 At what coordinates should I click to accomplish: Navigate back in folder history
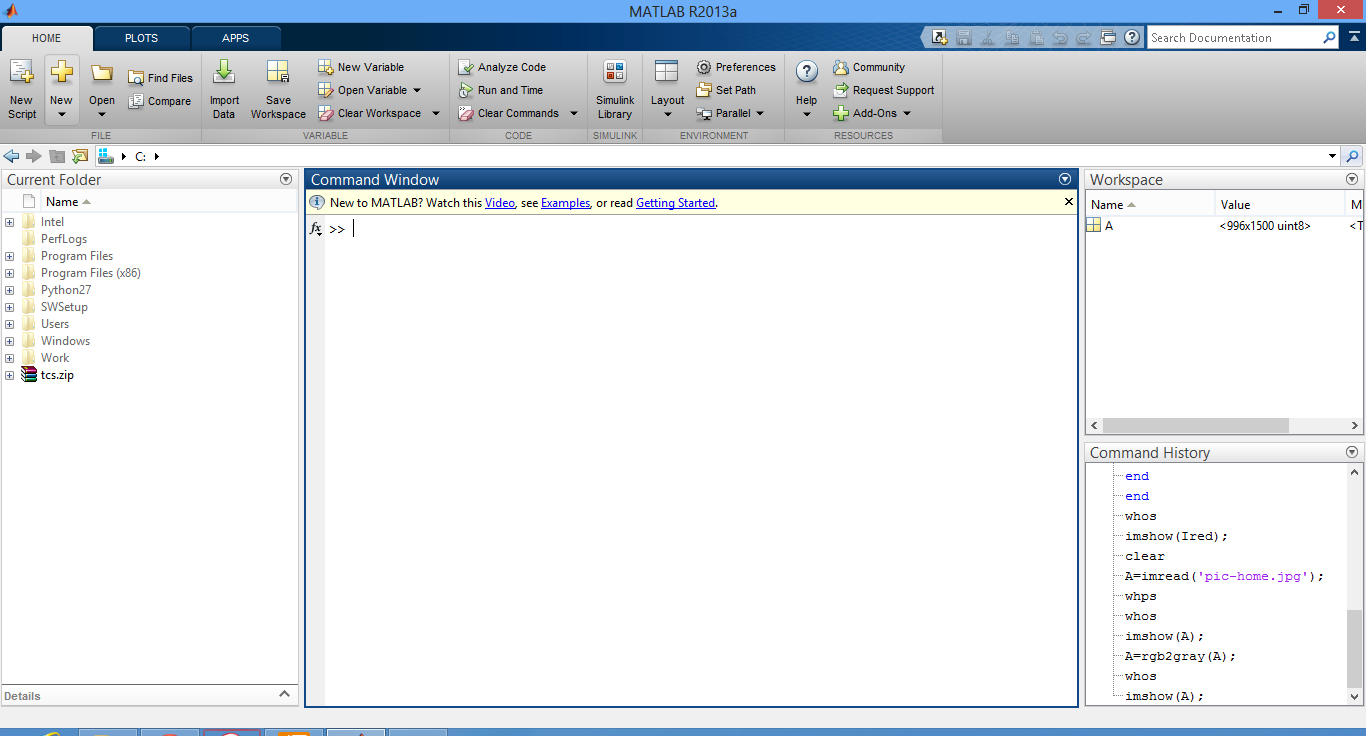pyautogui.click(x=12, y=156)
